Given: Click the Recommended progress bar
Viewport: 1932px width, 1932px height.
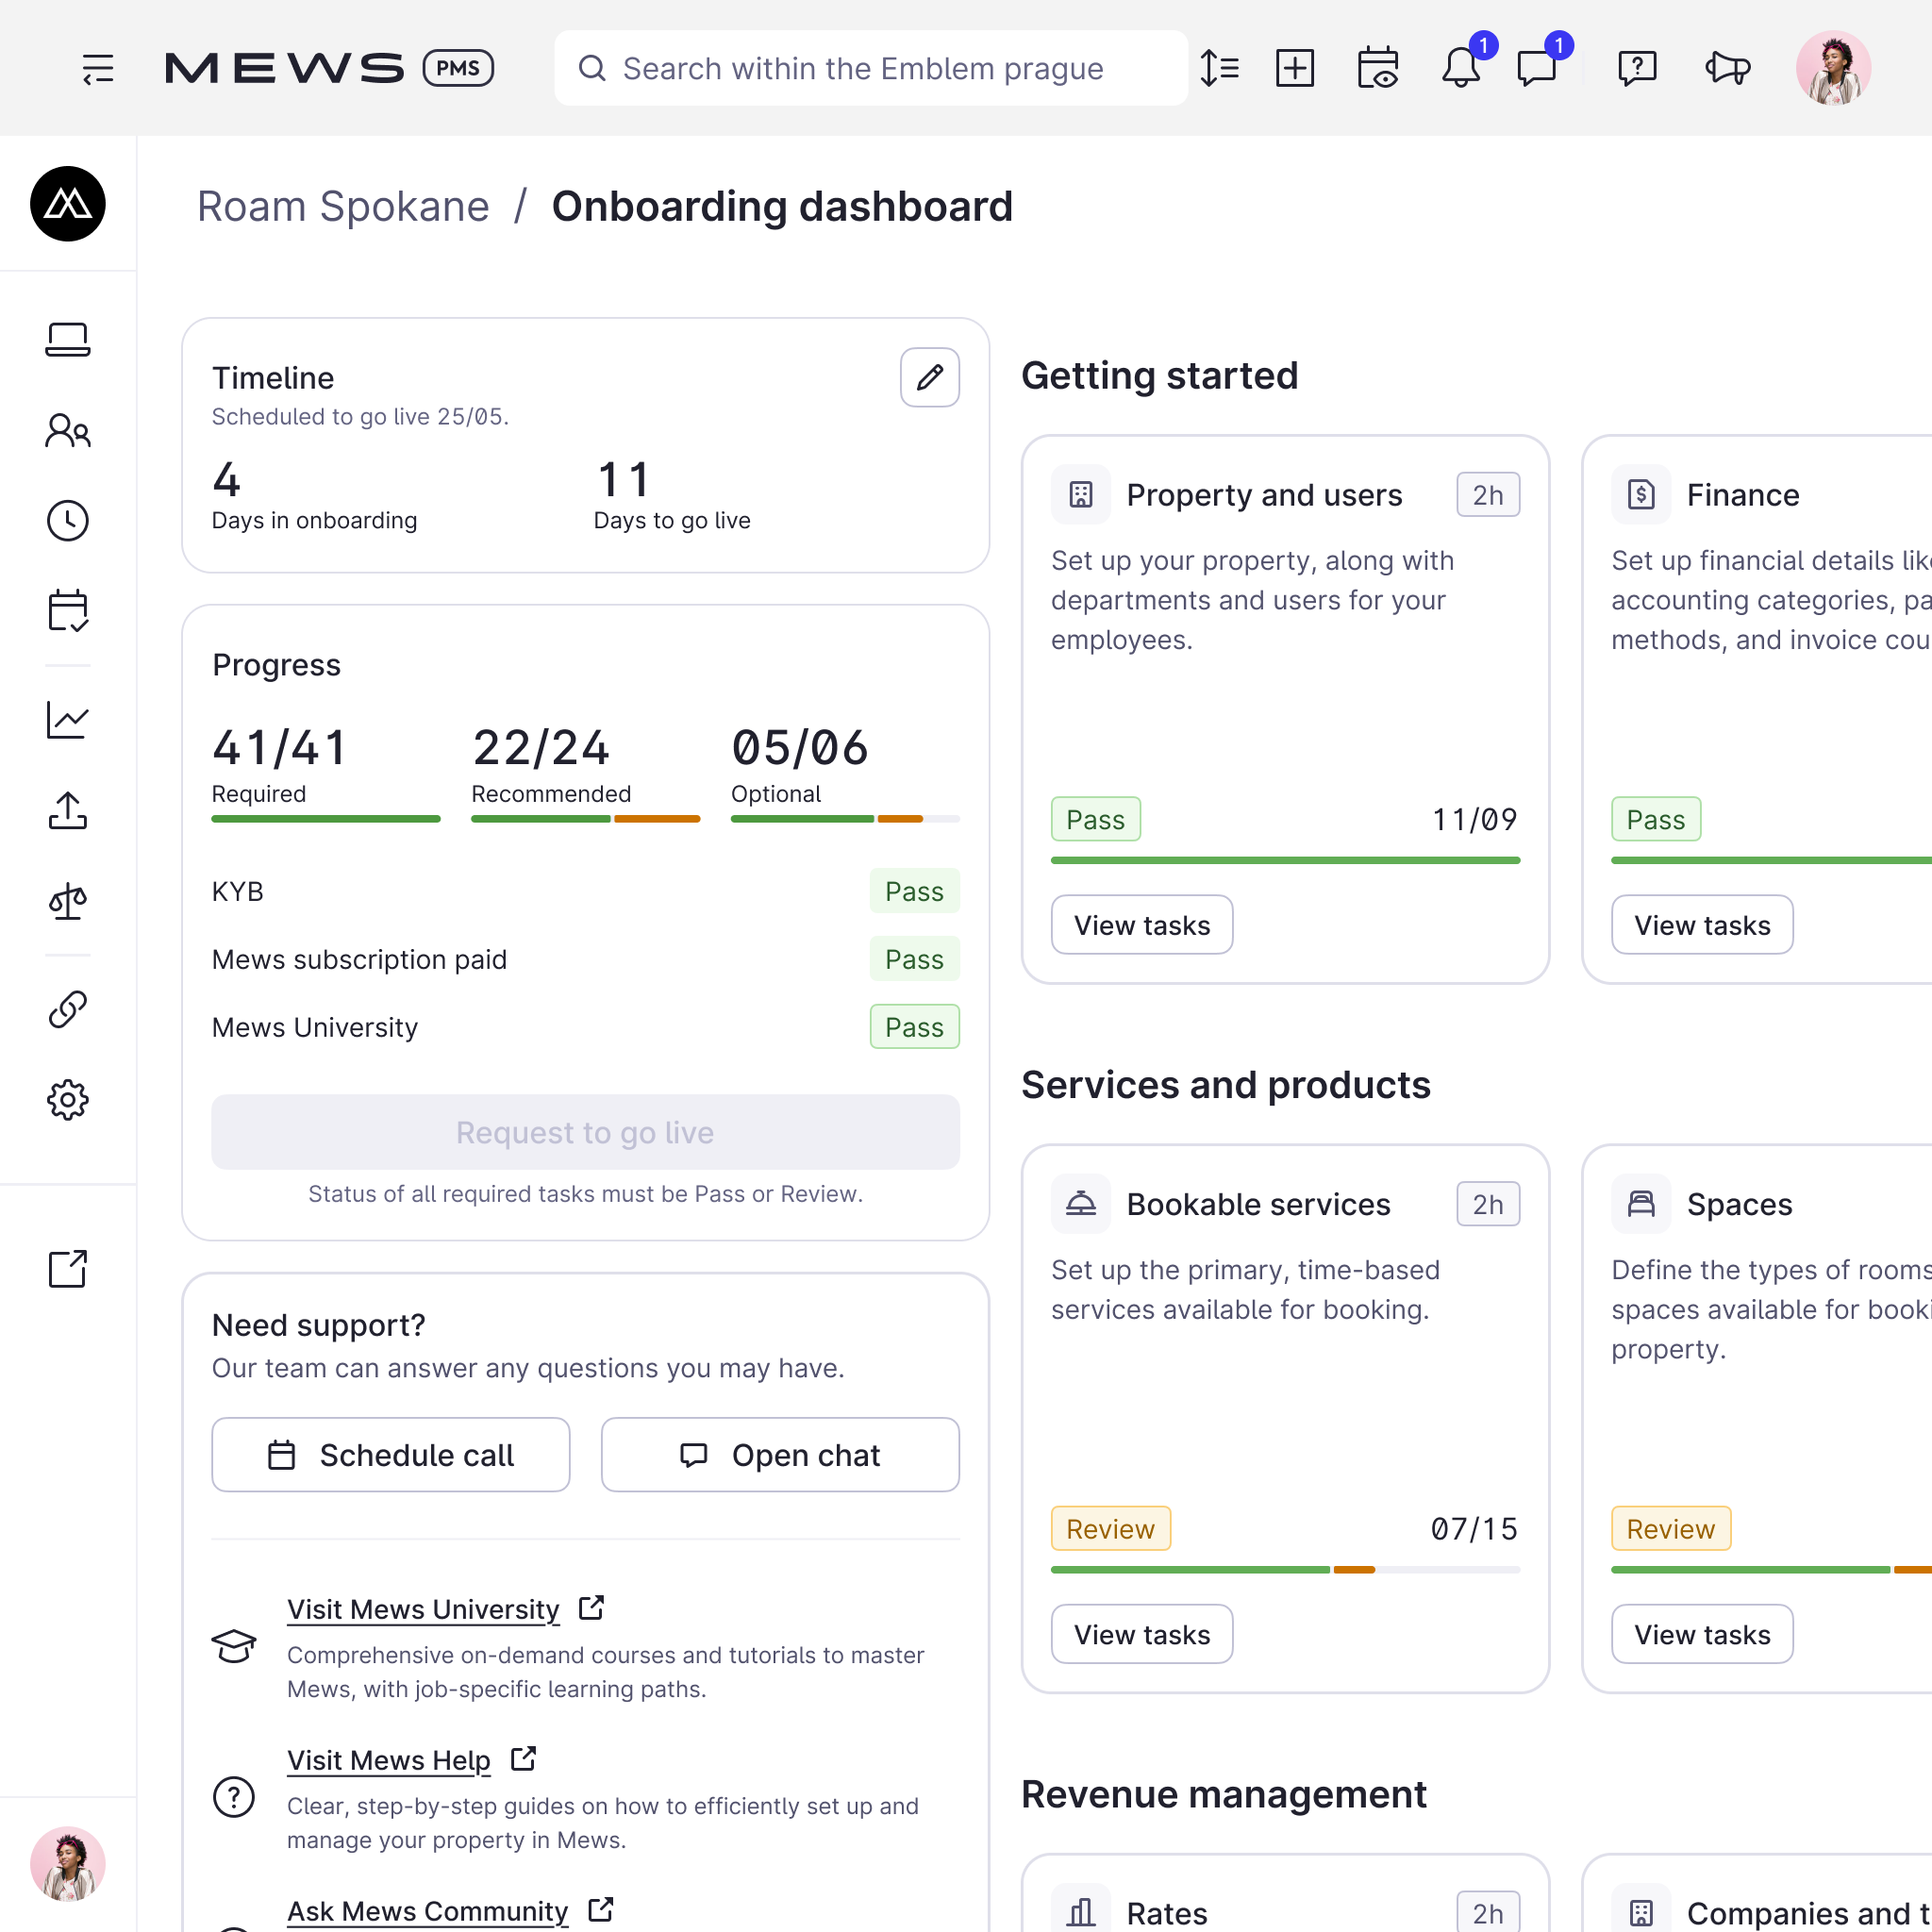Looking at the screenshot, I should click(585, 817).
